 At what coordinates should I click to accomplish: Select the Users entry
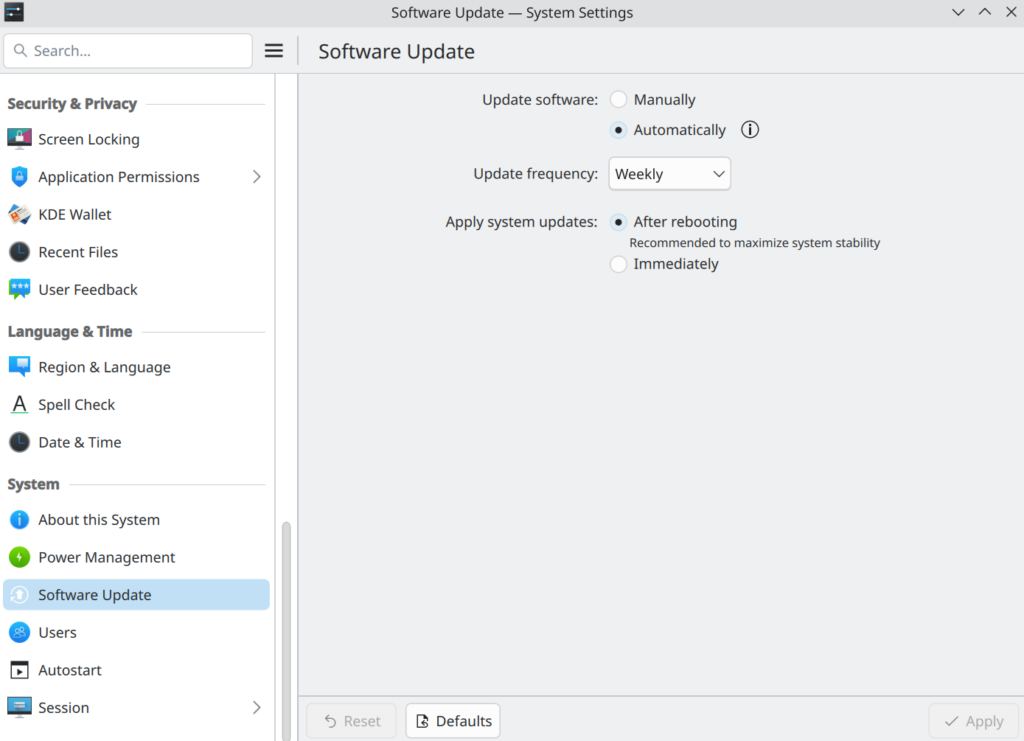136,633
